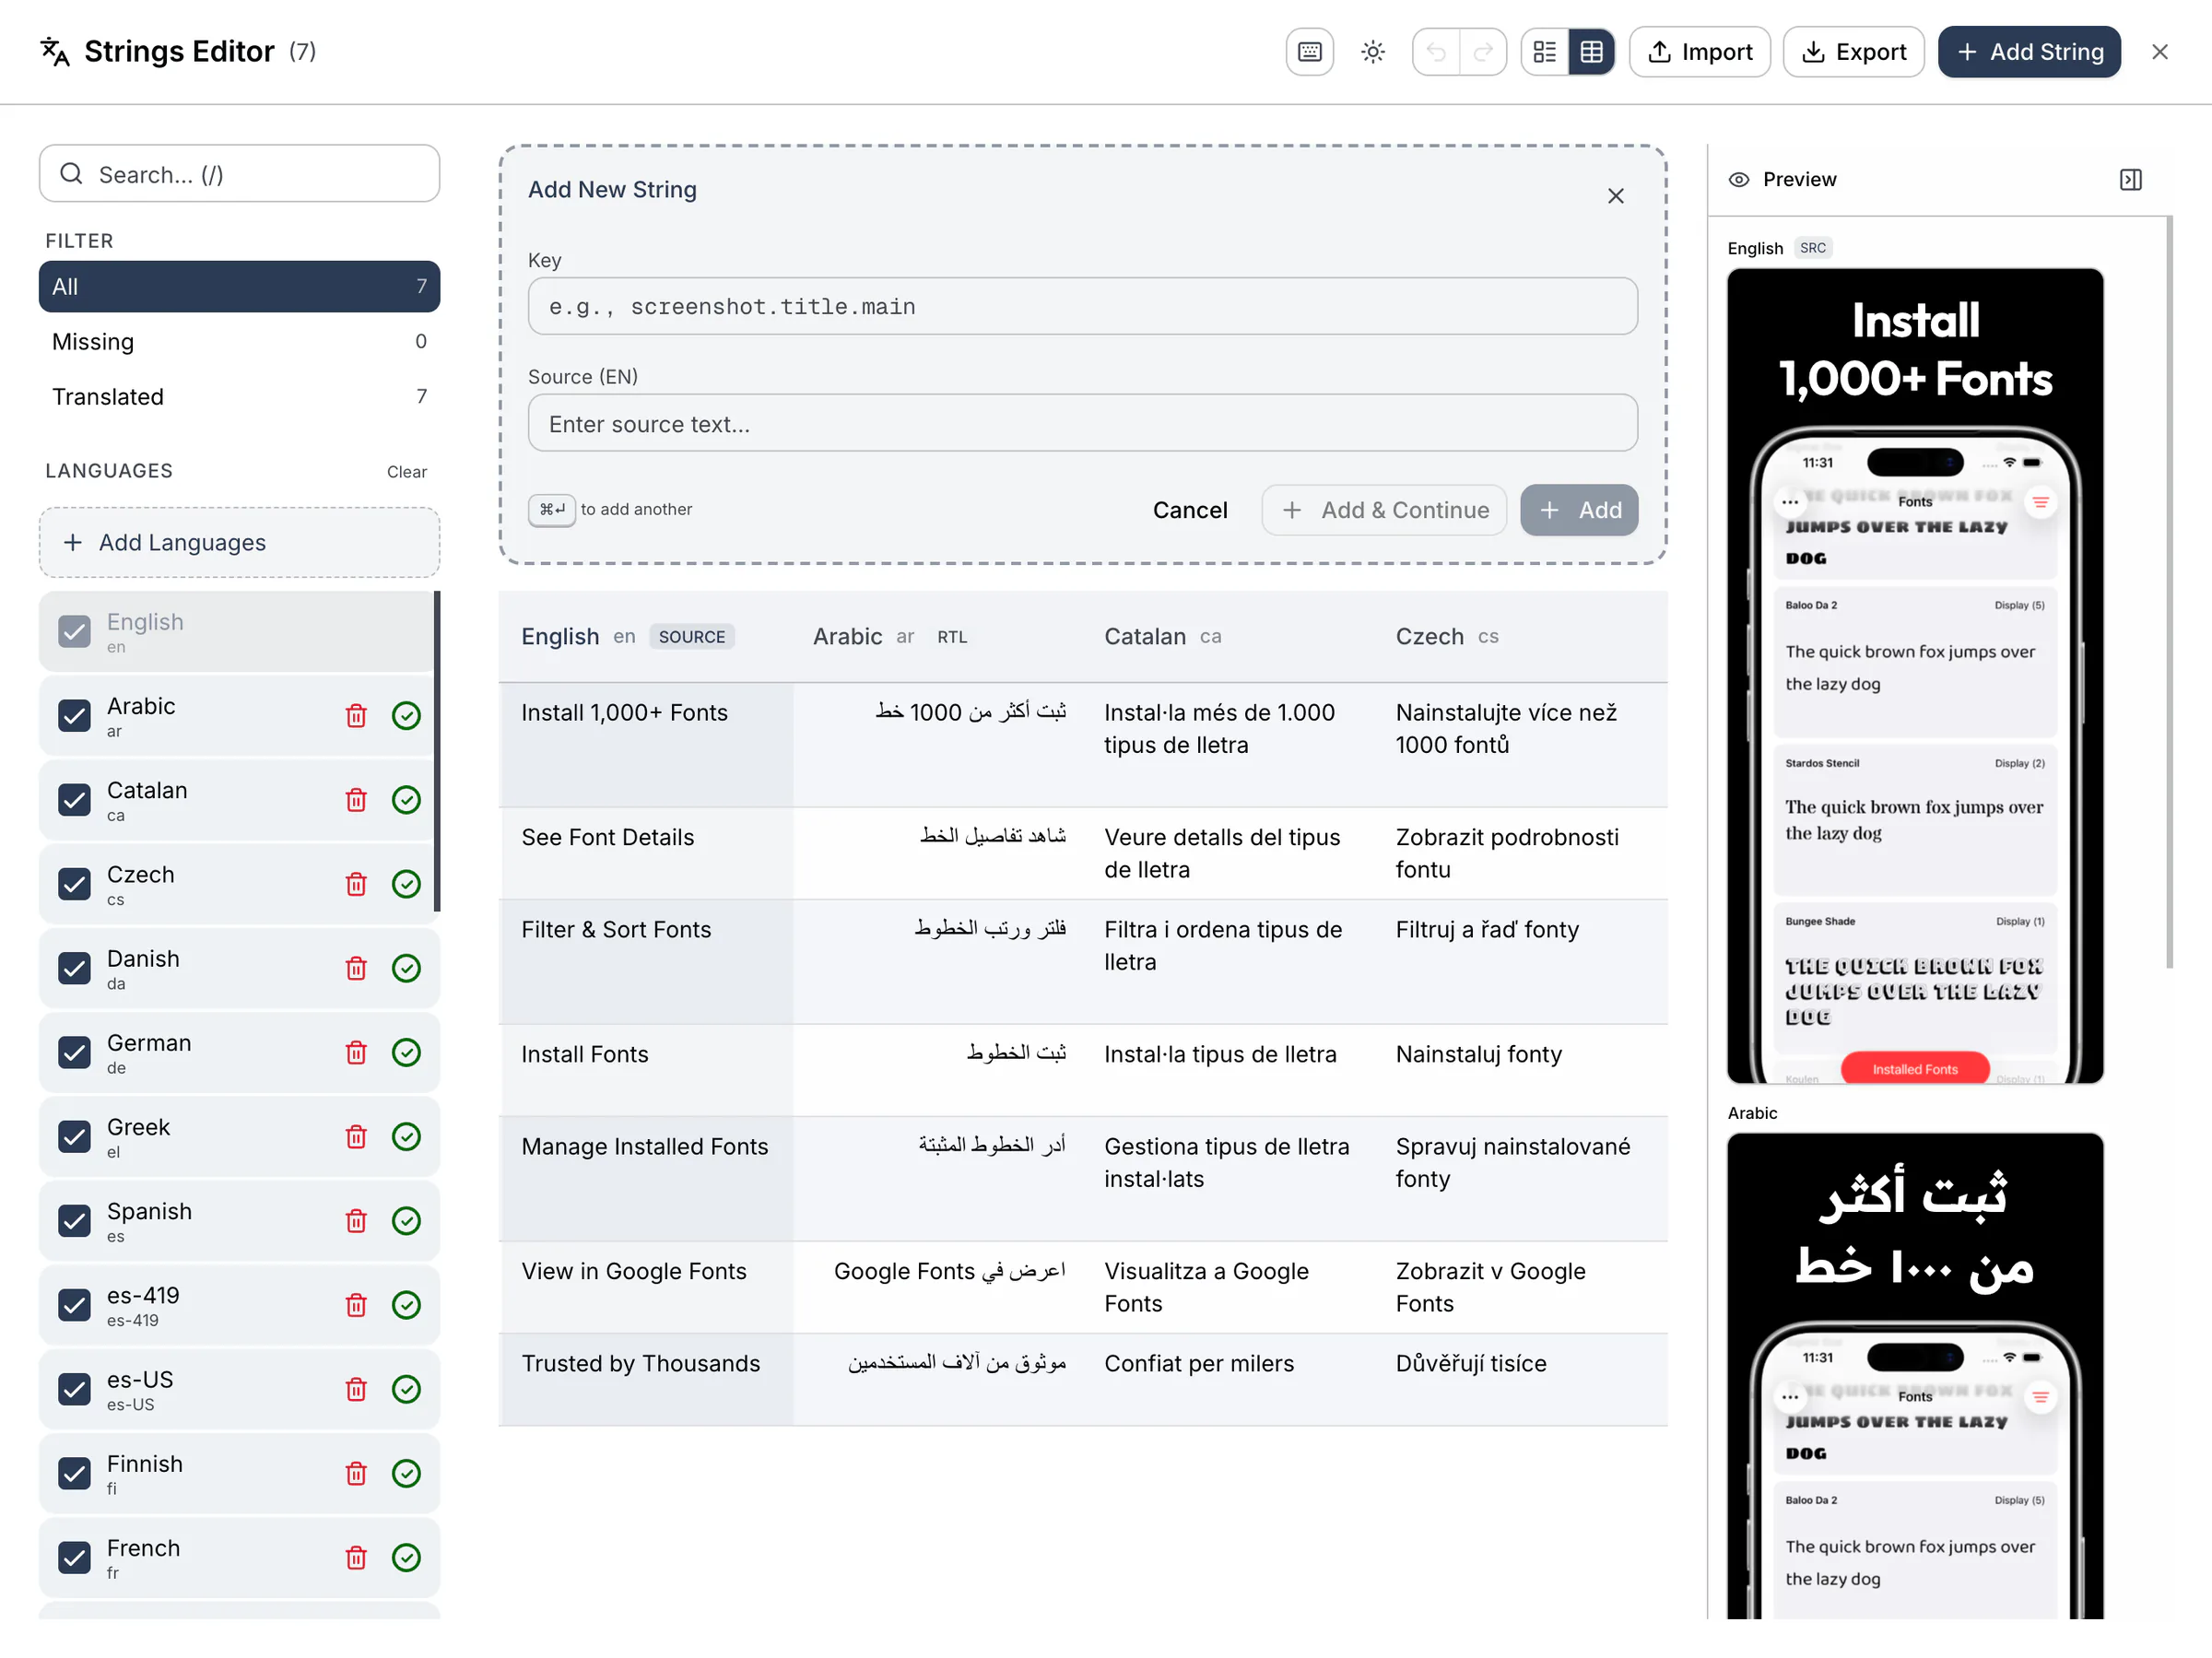This screenshot has height=1658, width=2212.
Task: Open the Add Languages dialog
Action: tap(240, 542)
